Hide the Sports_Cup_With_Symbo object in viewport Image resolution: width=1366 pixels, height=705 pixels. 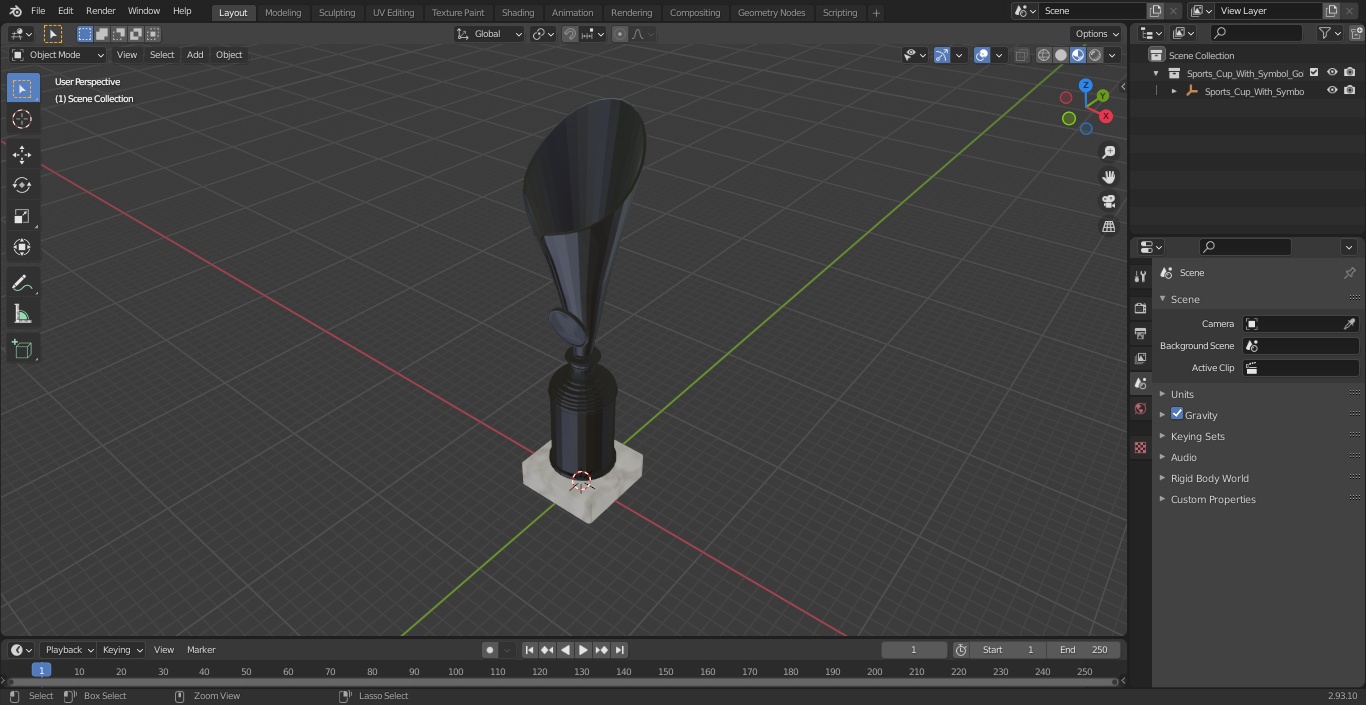tap(1332, 91)
